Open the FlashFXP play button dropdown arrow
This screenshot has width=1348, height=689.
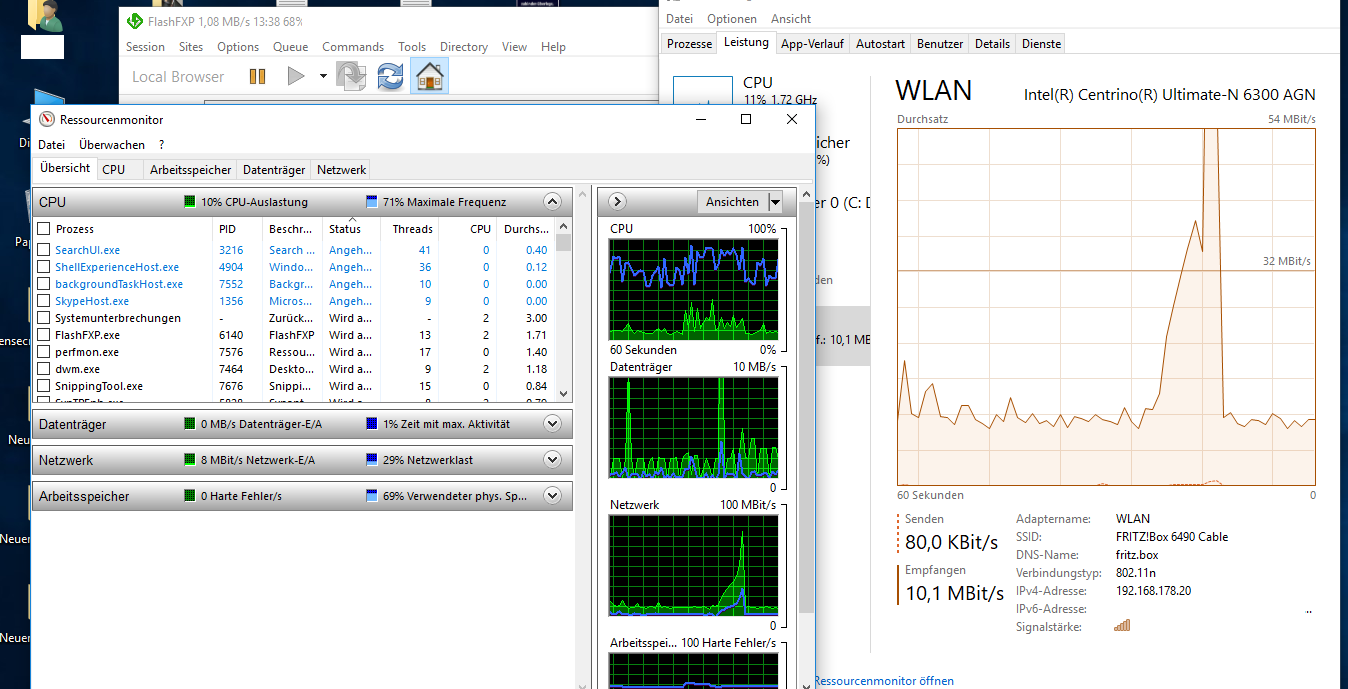[323, 76]
